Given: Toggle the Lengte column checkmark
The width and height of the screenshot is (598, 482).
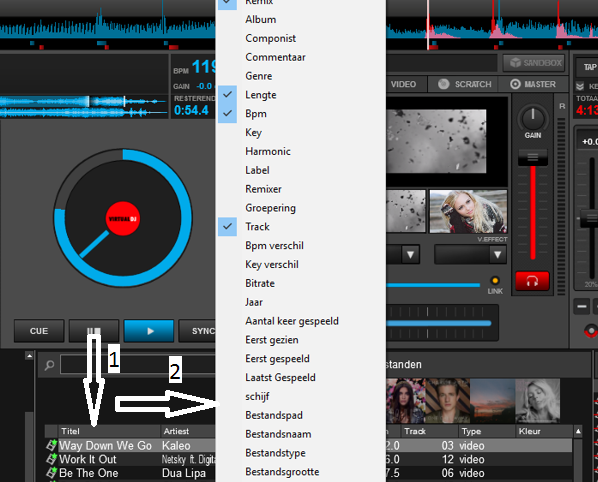Looking at the screenshot, I should tap(227, 95).
